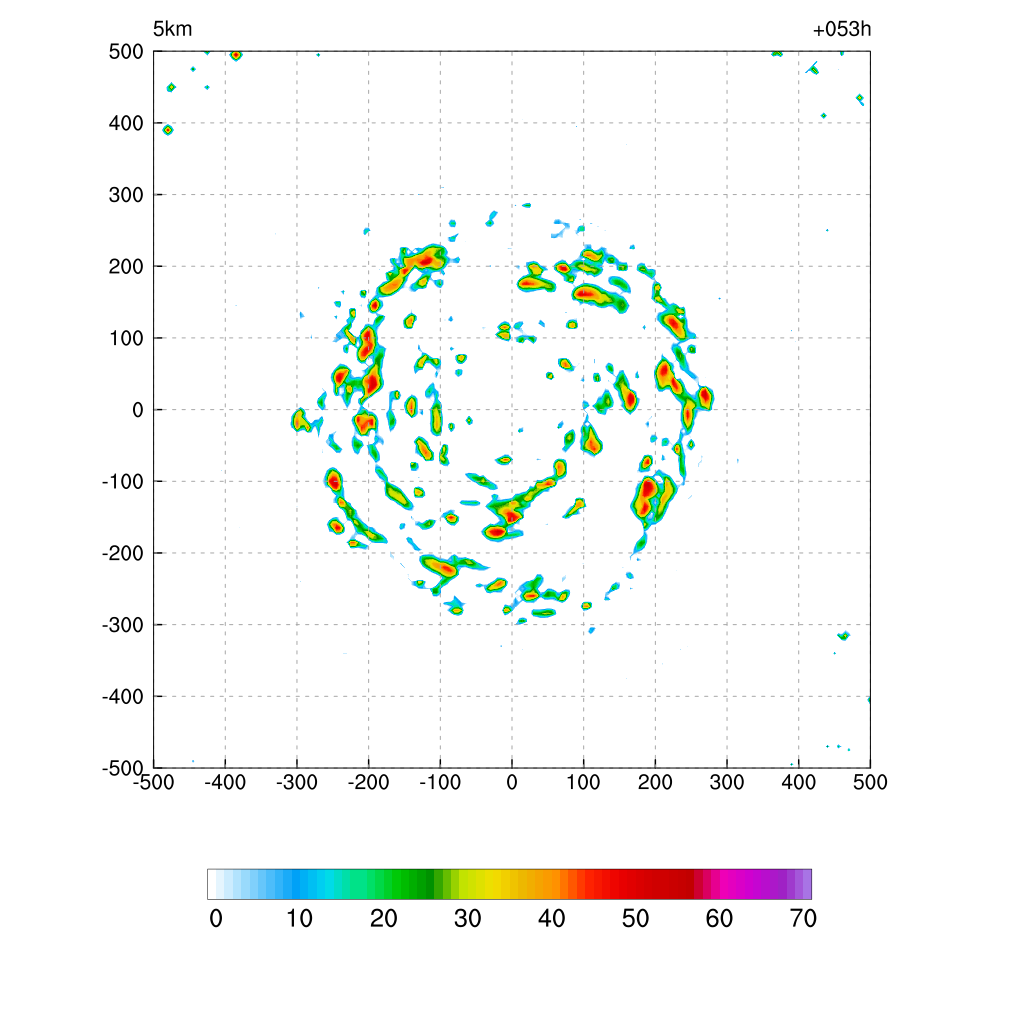Screen dimensions: 1024x1024
Task: Click the x-axis tick label "300"
Action: click(x=727, y=782)
